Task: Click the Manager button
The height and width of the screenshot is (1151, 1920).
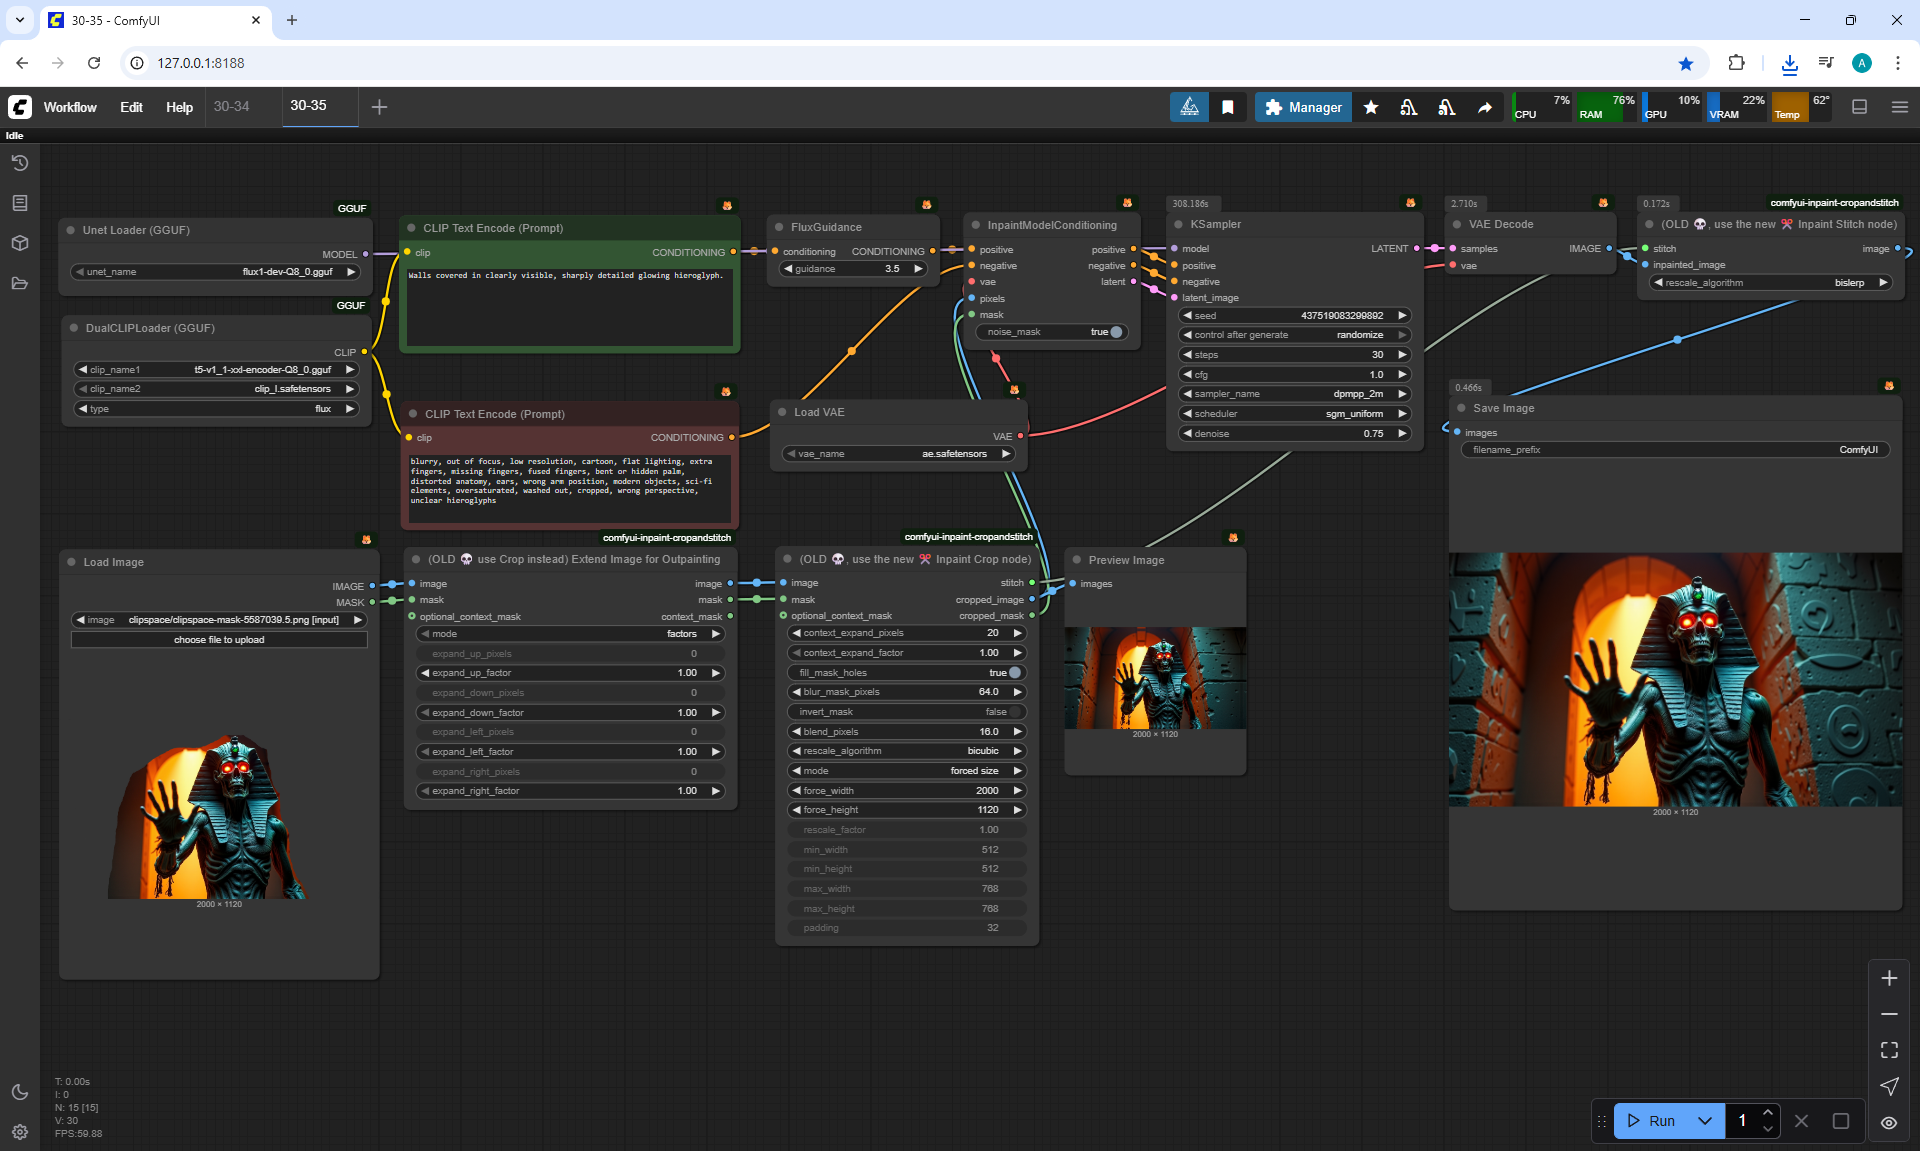Action: [x=1303, y=107]
